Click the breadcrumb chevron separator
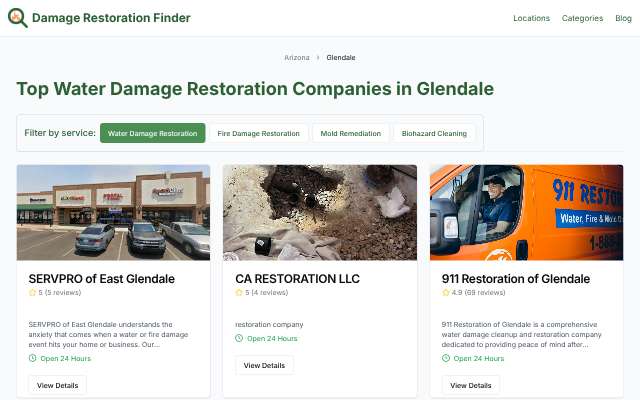The height and width of the screenshot is (400, 640). [x=318, y=58]
